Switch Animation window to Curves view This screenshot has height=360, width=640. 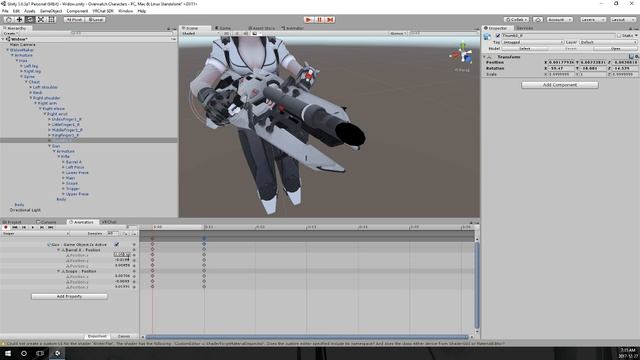124,336
